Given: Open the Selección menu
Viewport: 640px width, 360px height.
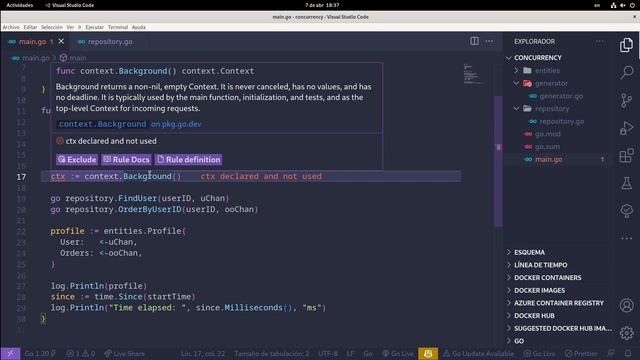Looking at the screenshot, I should point(52,27).
